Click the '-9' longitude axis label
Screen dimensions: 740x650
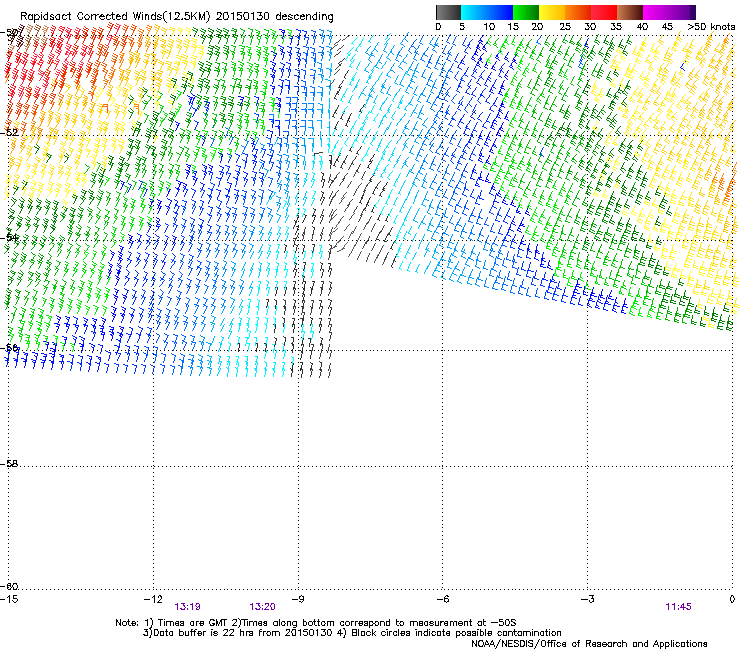pyautogui.click(x=297, y=599)
